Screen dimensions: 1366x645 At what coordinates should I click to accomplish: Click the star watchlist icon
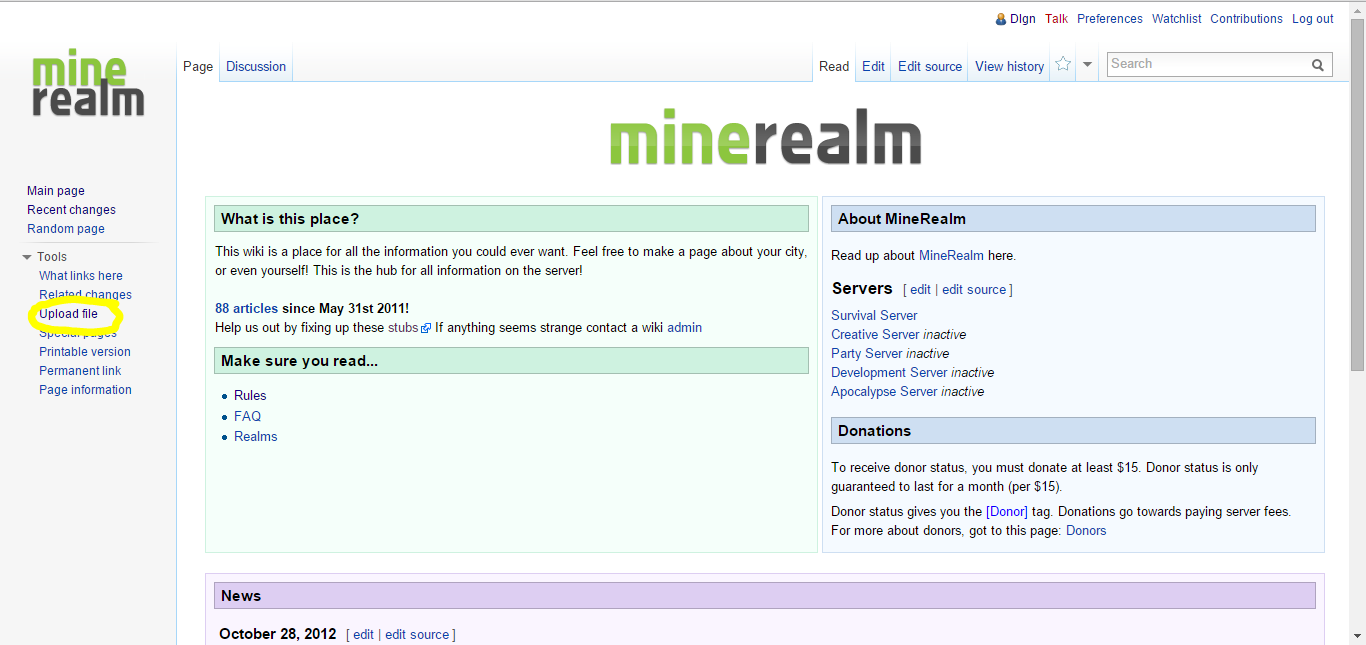(x=1063, y=64)
